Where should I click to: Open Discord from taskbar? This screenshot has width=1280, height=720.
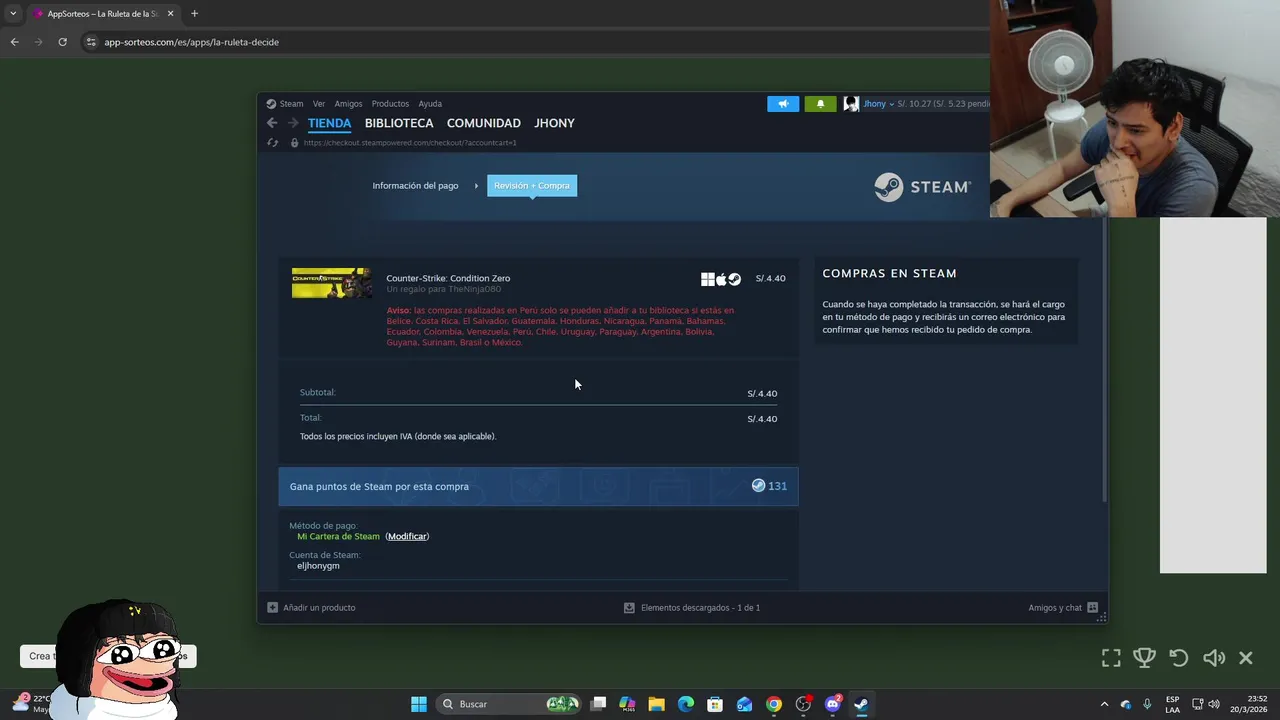pyautogui.click(x=832, y=704)
